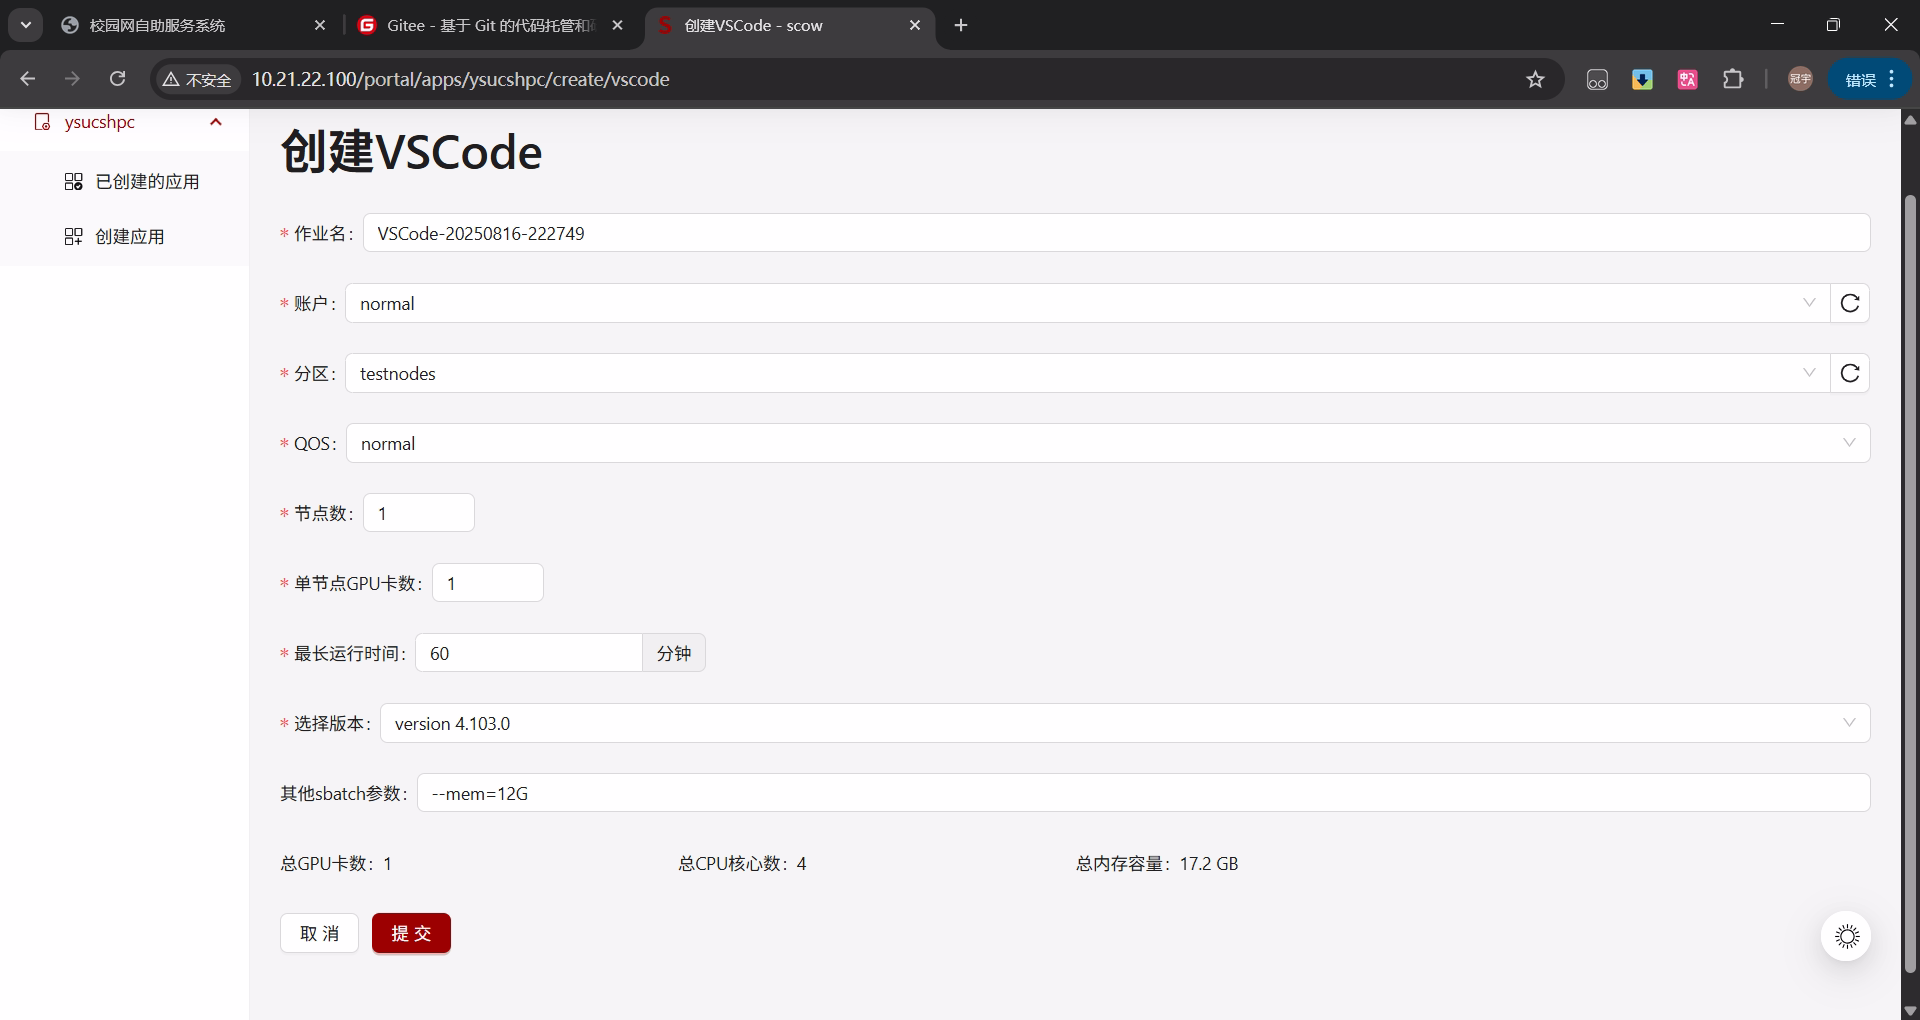Image resolution: width=1920 pixels, height=1020 pixels.
Task: Click the refresh icon beside the 账户 field
Action: (x=1849, y=303)
